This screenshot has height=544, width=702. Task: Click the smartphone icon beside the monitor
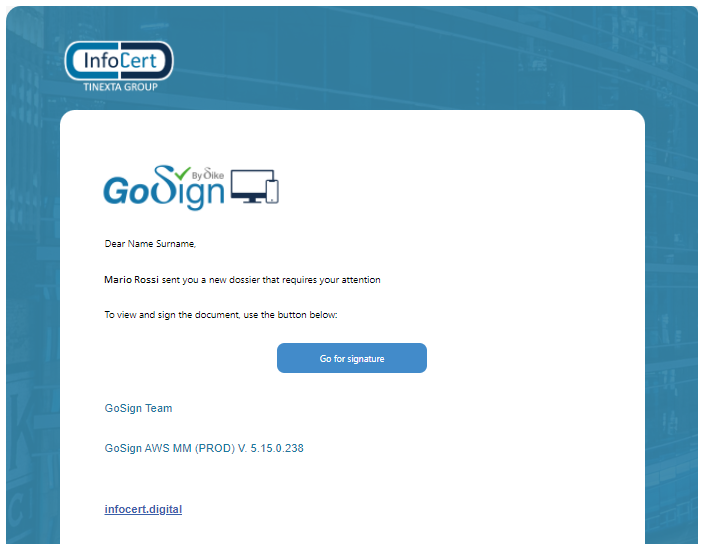click(x=272, y=190)
